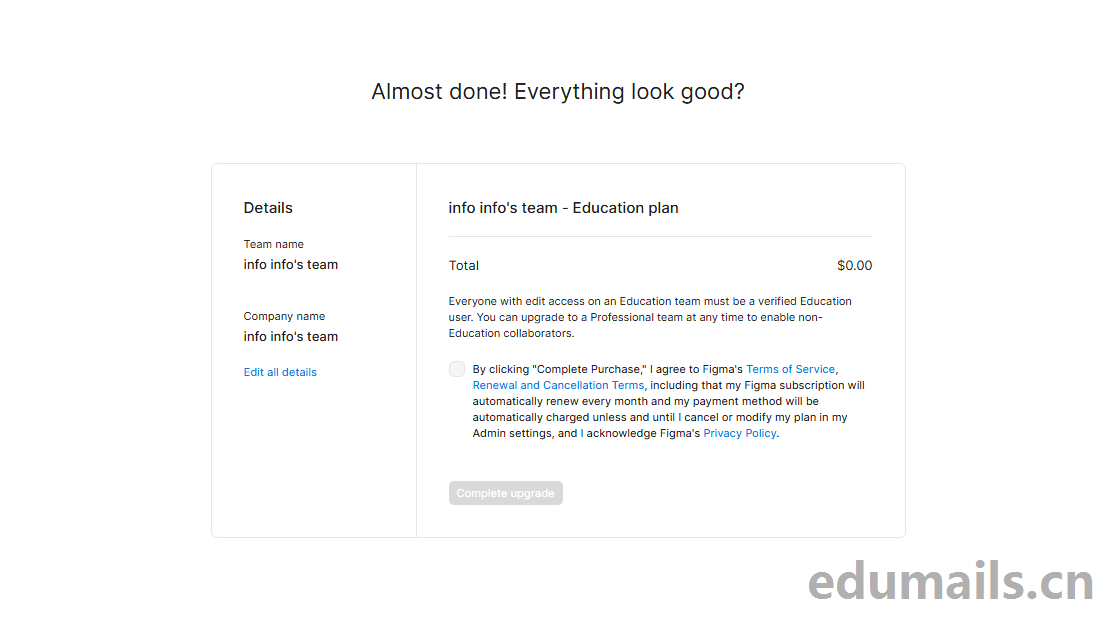This screenshot has height=622, width=1116.
Task: Tick the terms agreement checkbox
Action: [x=457, y=369]
